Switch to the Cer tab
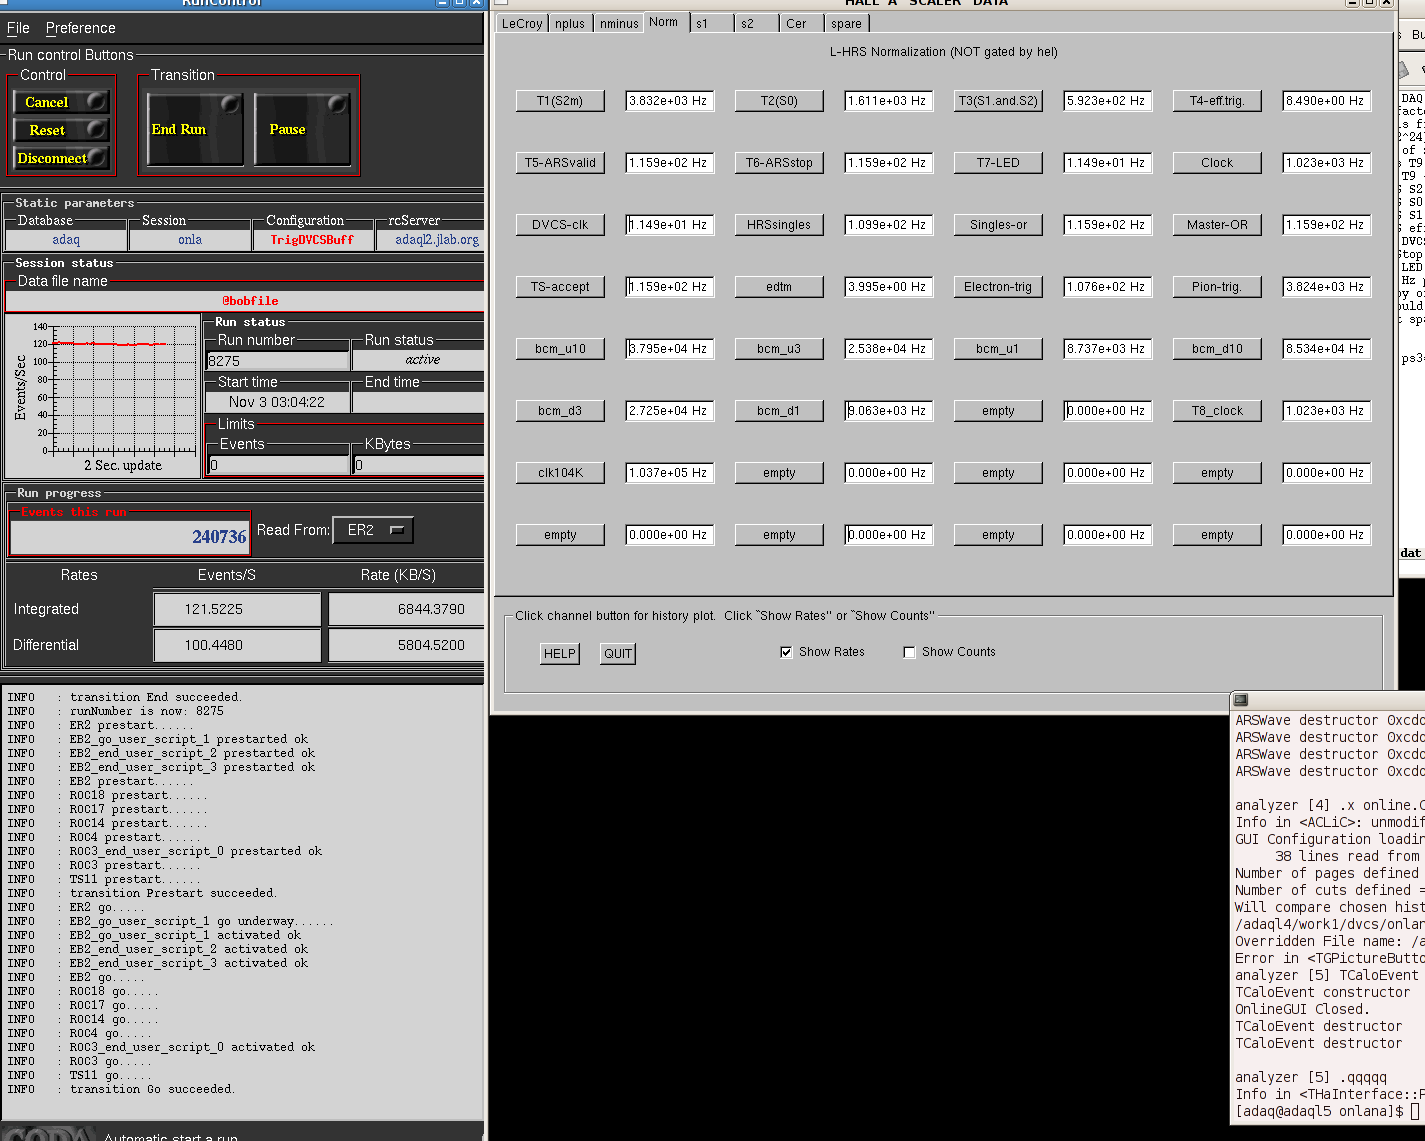 pyautogui.click(x=801, y=23)
